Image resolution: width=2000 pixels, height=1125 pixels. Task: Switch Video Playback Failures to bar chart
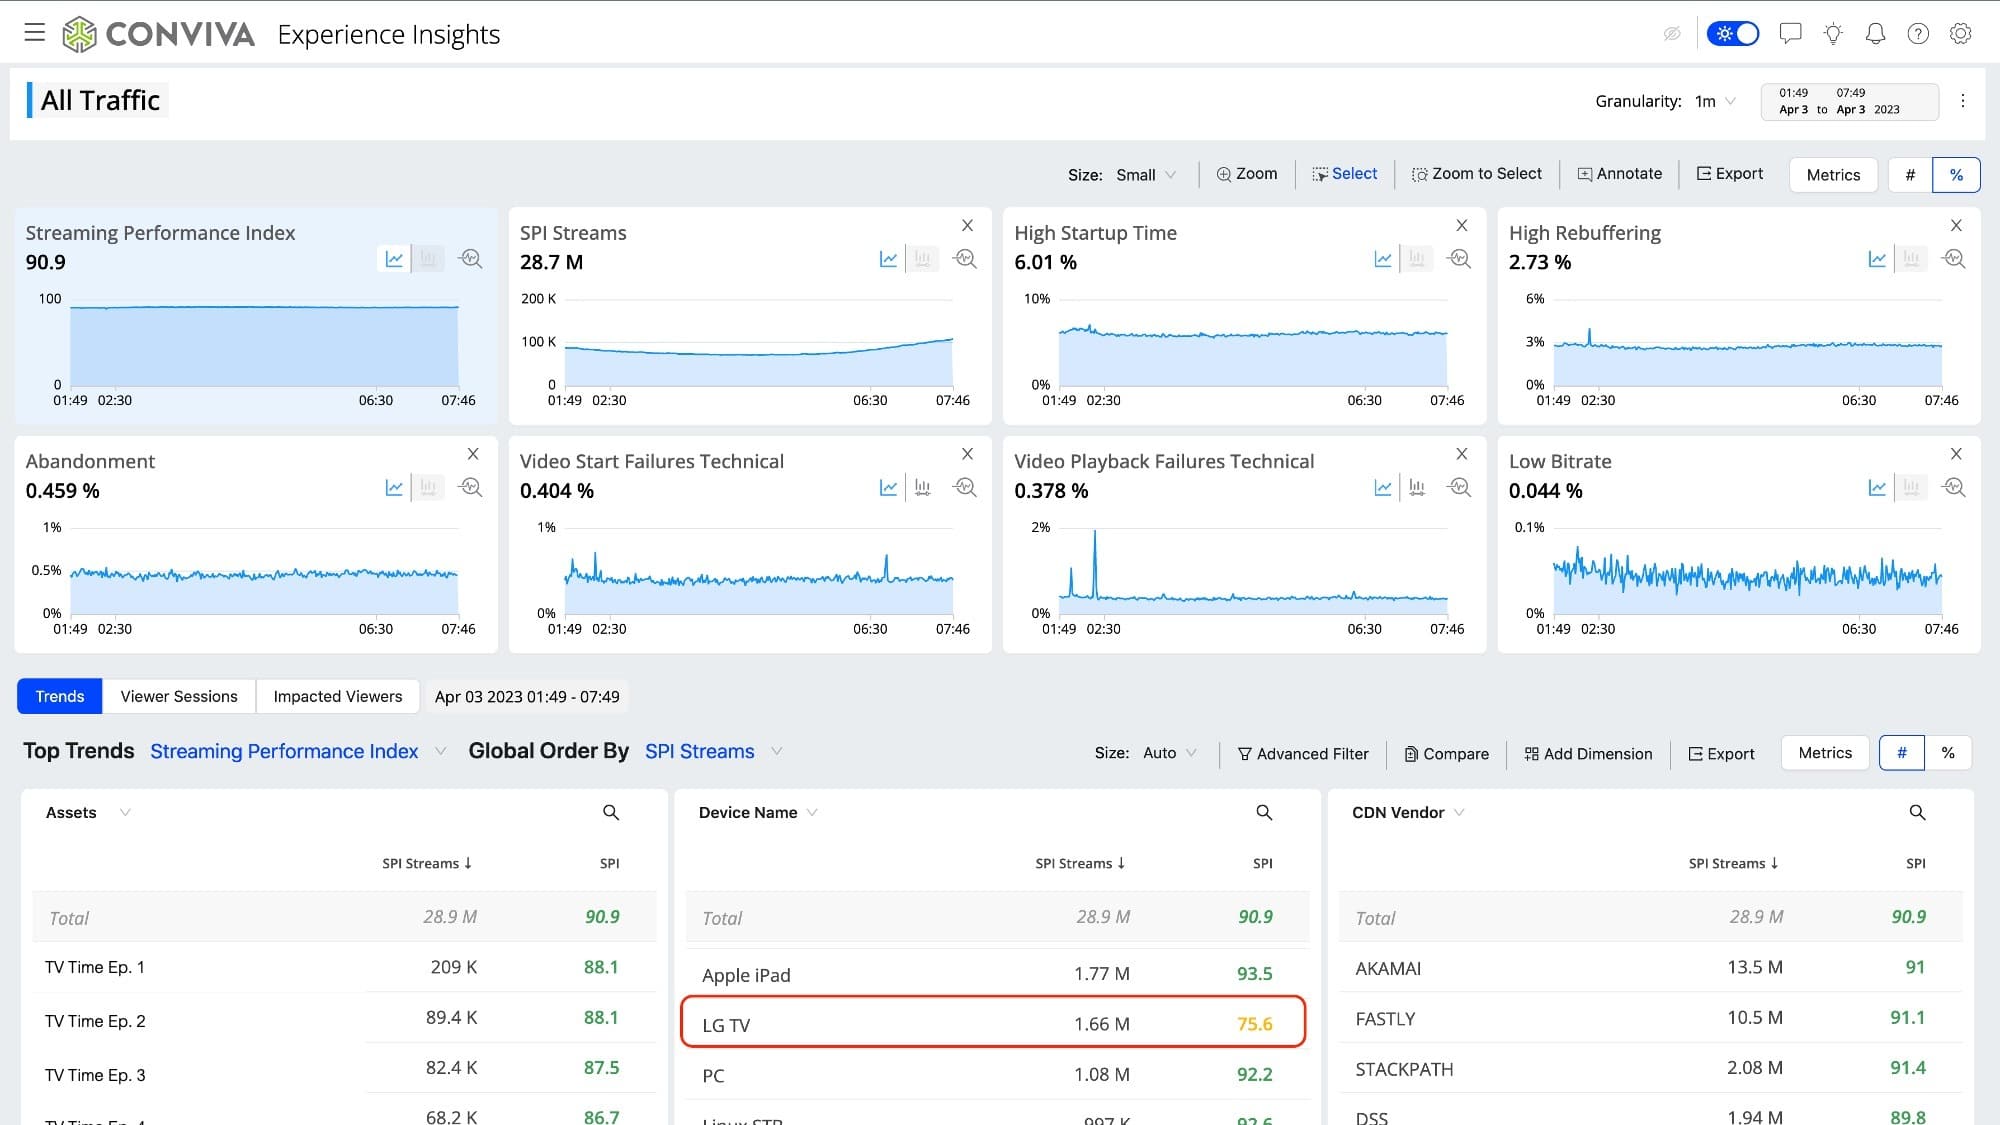click(1417, 488)
